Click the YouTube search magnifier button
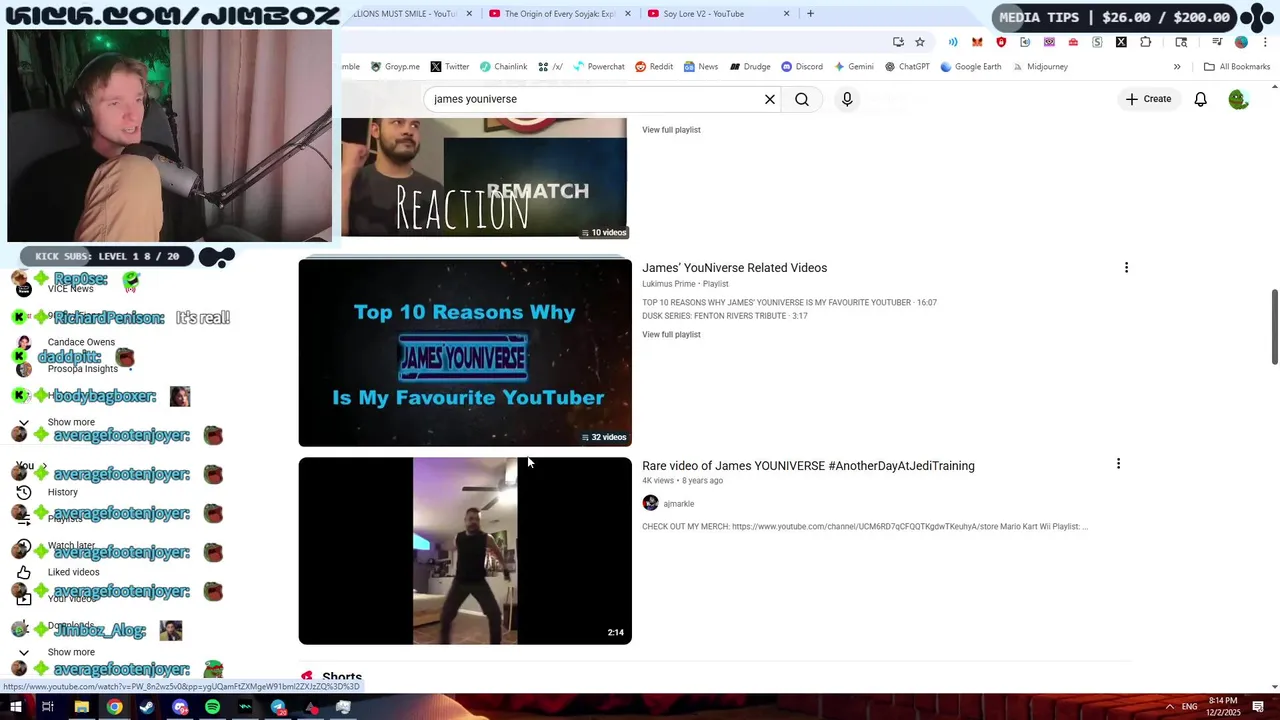The height and width of the screenshot is (720, 1280). click(802, 99)
